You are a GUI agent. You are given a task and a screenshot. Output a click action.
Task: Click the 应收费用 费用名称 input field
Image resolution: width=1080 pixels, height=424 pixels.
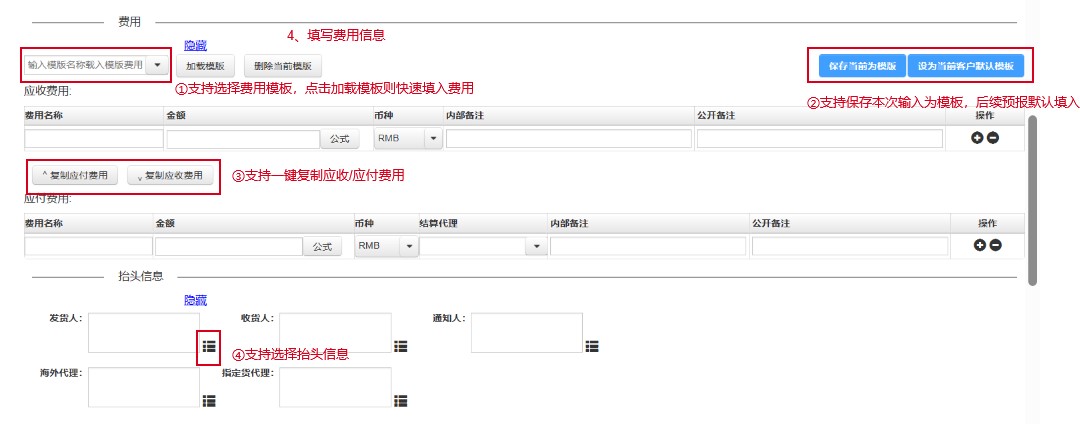[94, 139]
